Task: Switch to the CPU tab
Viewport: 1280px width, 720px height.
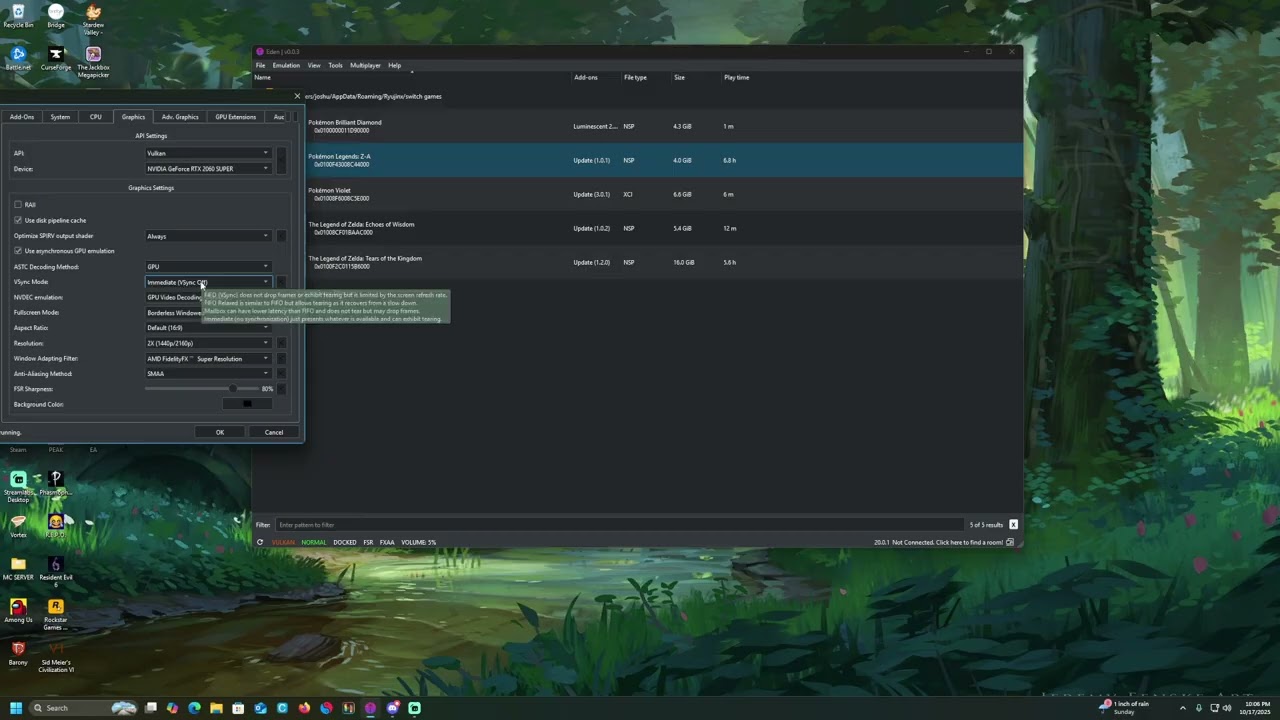Action: (x=96, y=117)
